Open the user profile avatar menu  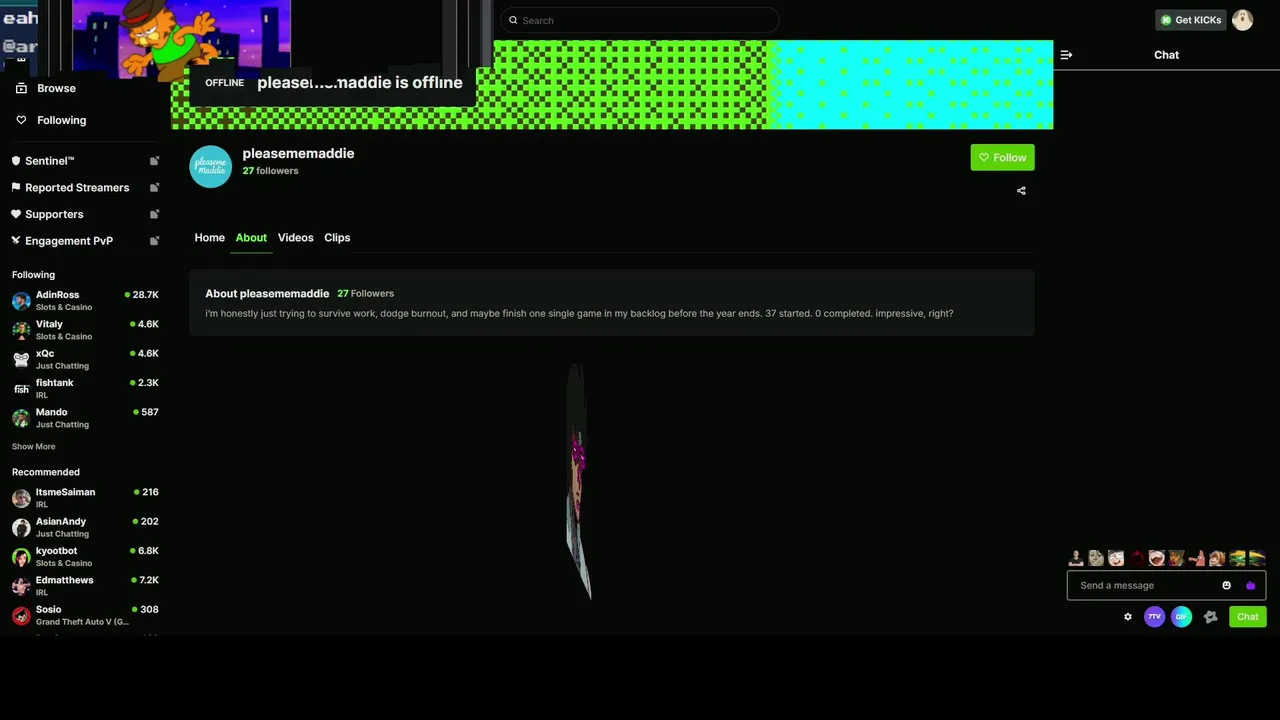click(1242, 20)
